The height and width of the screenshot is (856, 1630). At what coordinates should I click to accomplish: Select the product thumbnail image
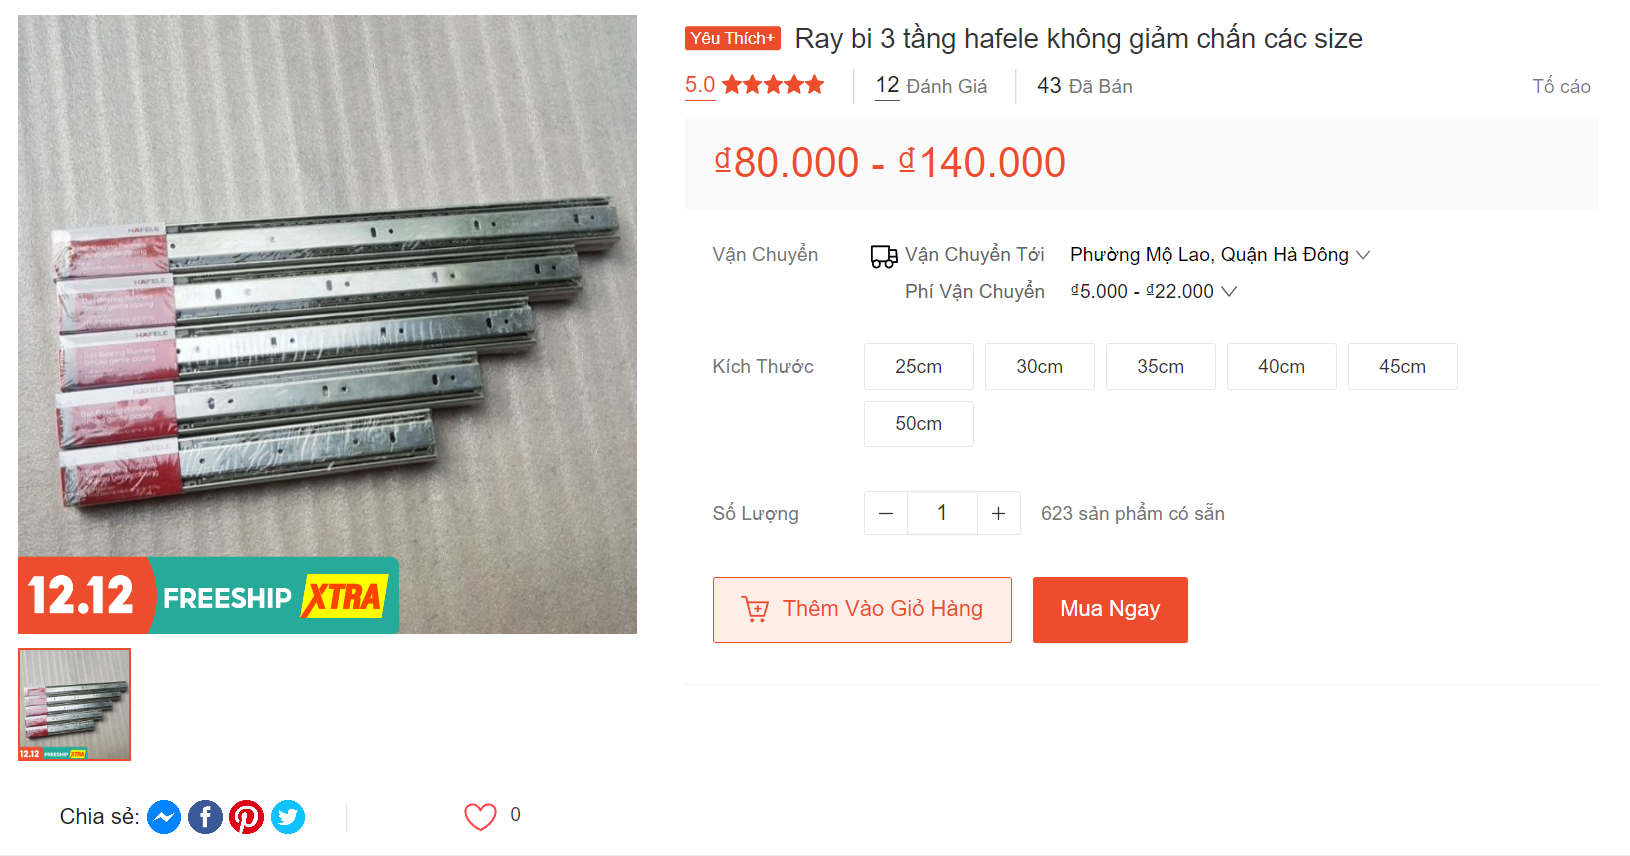(x=74, y=704)
